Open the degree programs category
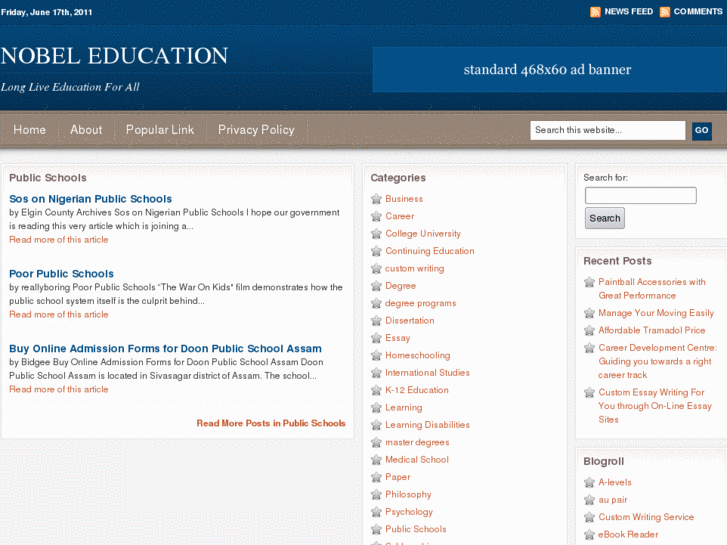The image size is (727, 545). (421, 303)
